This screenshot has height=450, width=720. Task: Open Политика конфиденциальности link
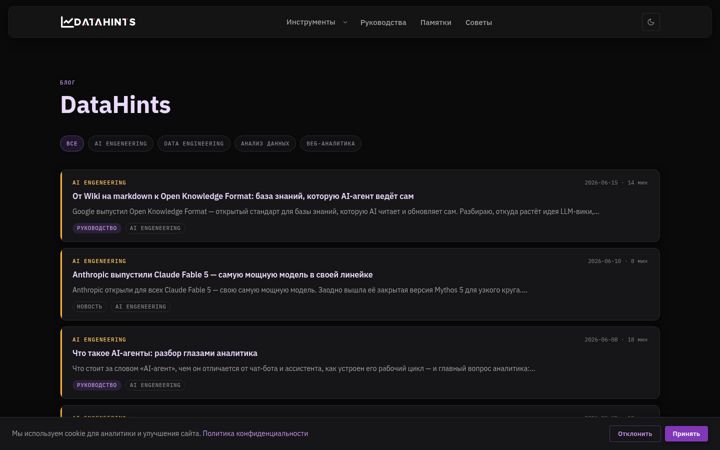pos(255,433)
